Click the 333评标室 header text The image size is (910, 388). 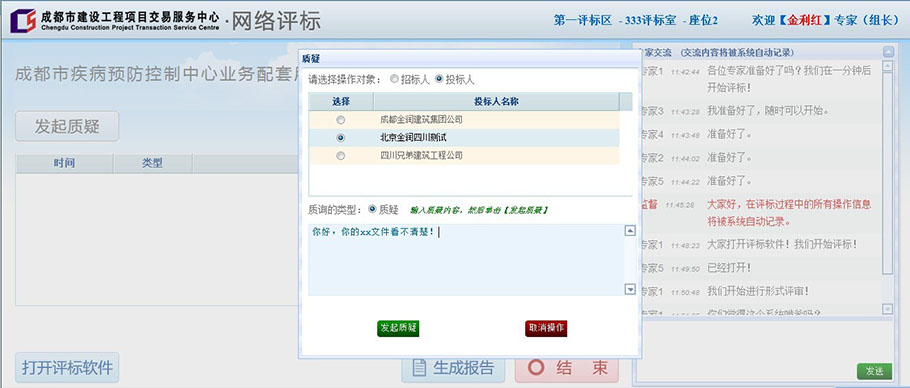coord(651,21)
